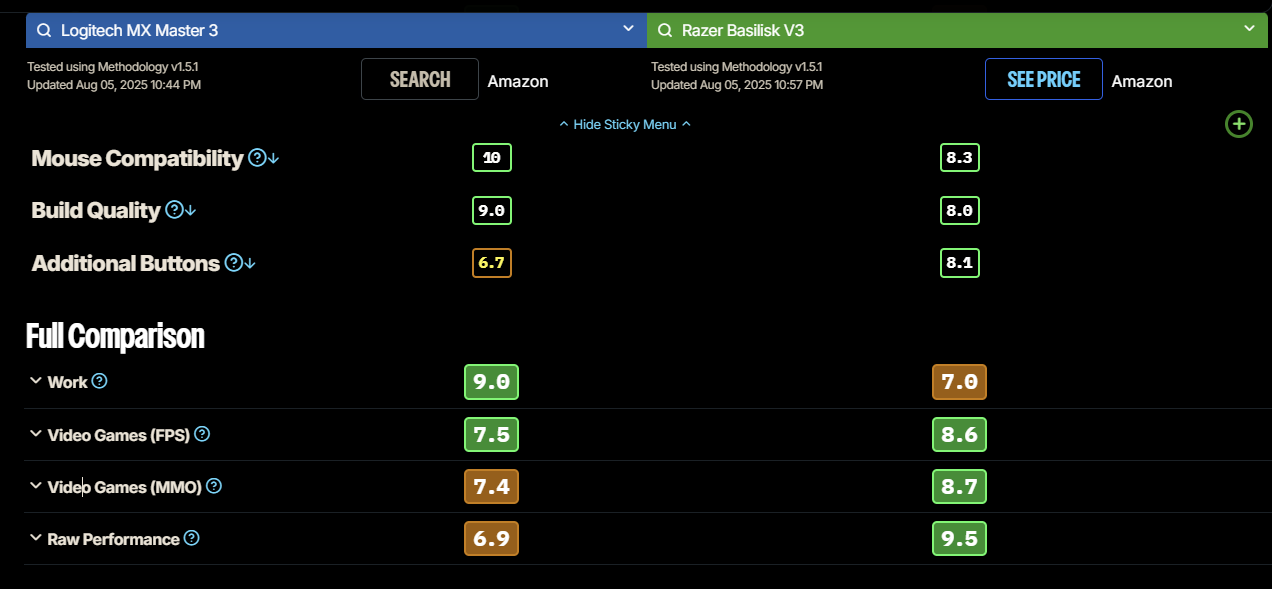
Task: Click Razer FPS score 8.6
Action: (960, 434)
